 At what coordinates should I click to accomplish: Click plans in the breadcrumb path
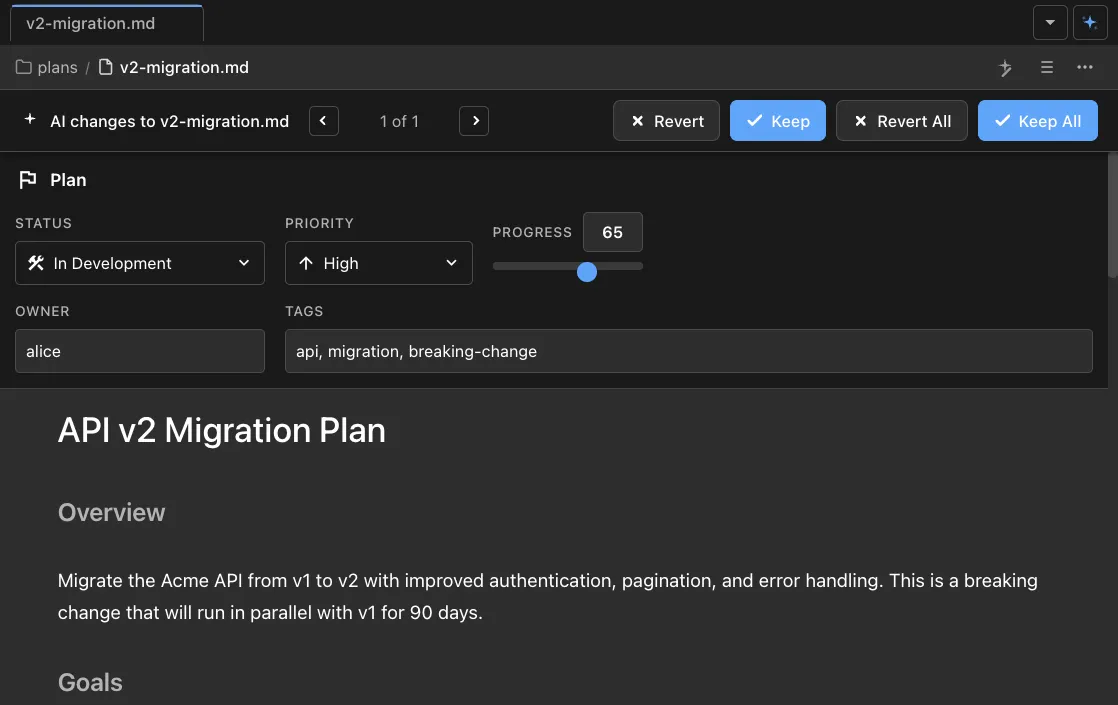coord(57,67)
